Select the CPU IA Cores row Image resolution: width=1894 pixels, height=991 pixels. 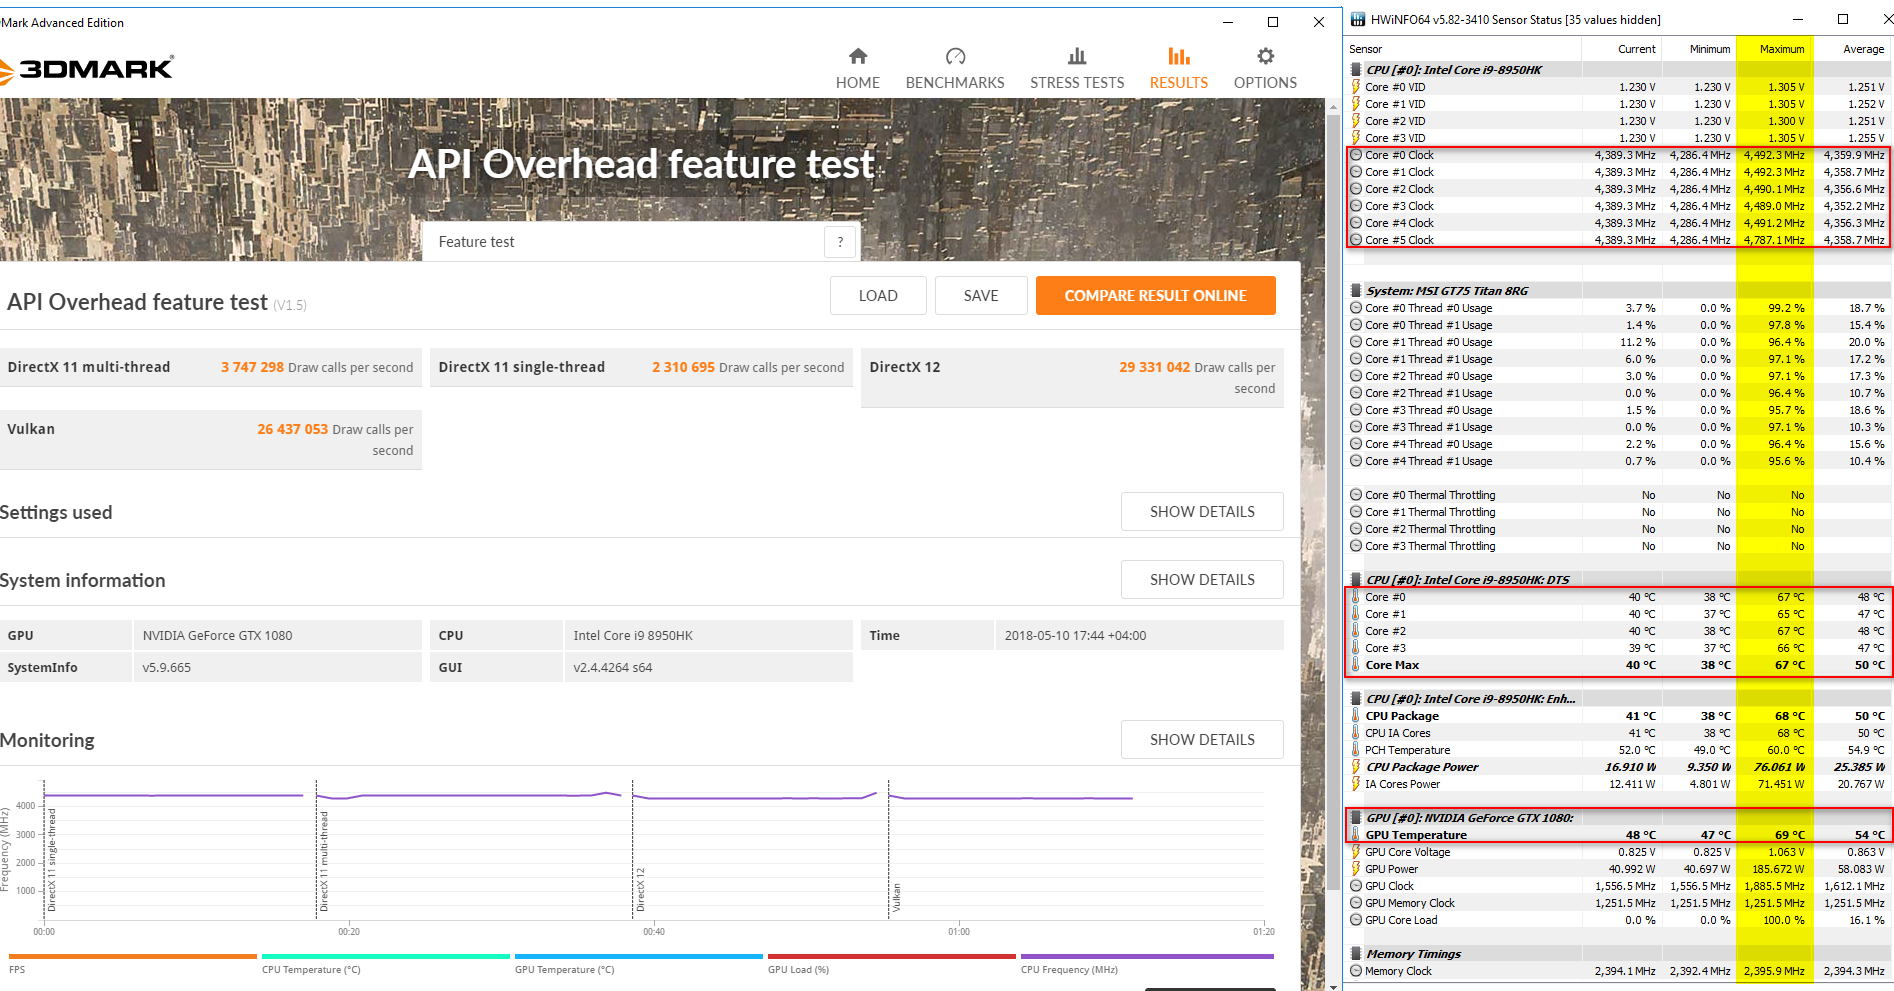(x=1617, y=733)
